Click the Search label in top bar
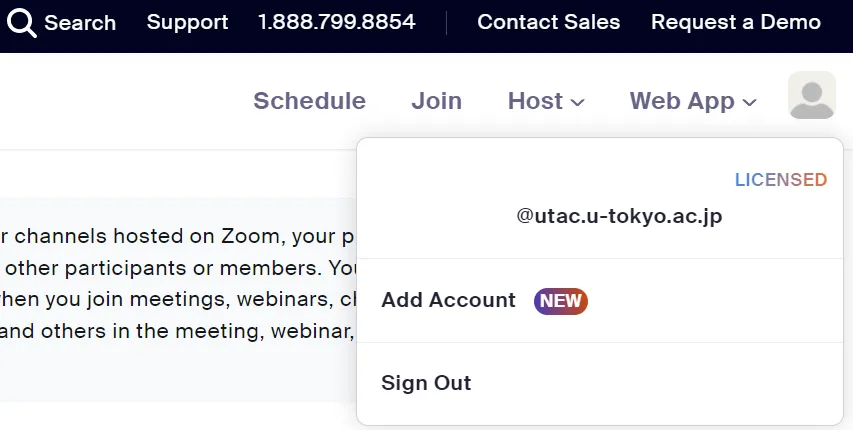 click(x=80, y=22)
